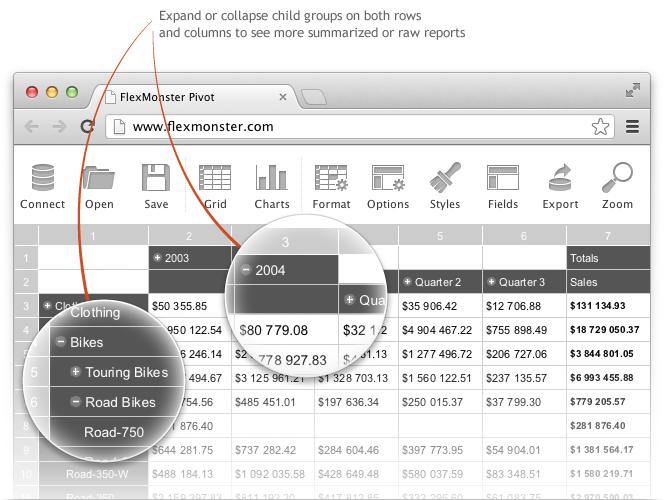The height and width of the screenshot is (500, 668).
Task: Select cell $35 906.42
Action: tap(440, 306)
